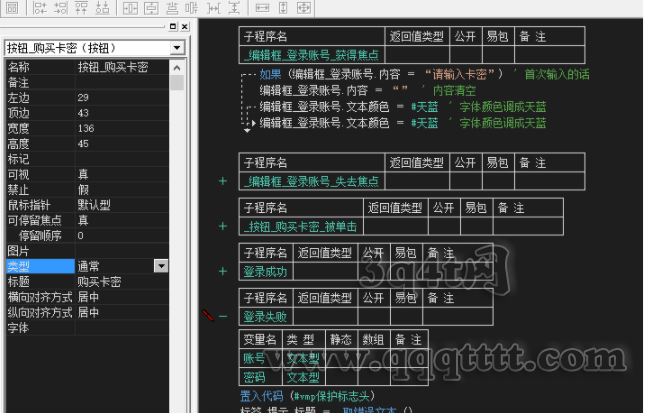Click the 禁止 property value 假
This screenshot has width=646, height=413.
point(83,190)
